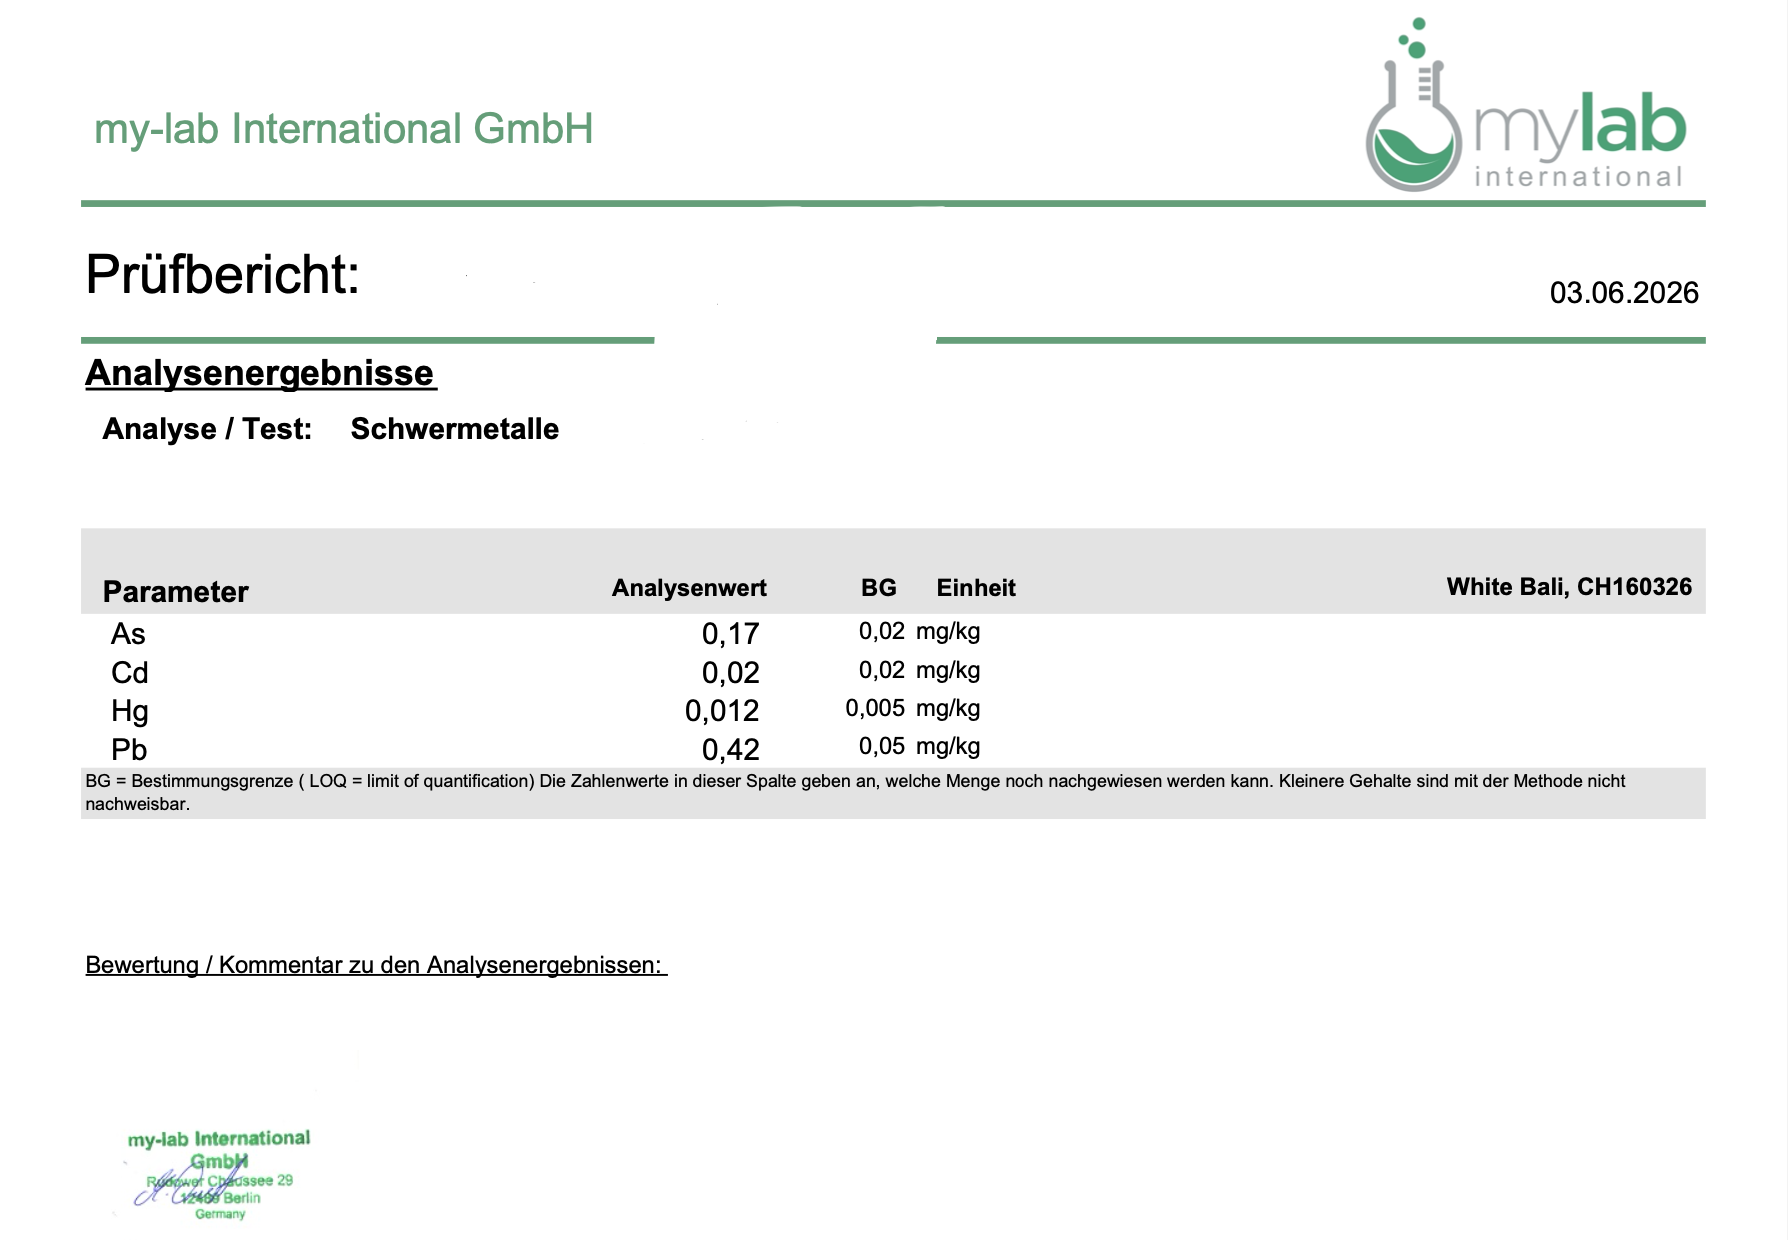Image resolution: width=1788 pixels, height=1240 pixels.
Task: Click the mylab international logo text
Action: coord(1580,142)
